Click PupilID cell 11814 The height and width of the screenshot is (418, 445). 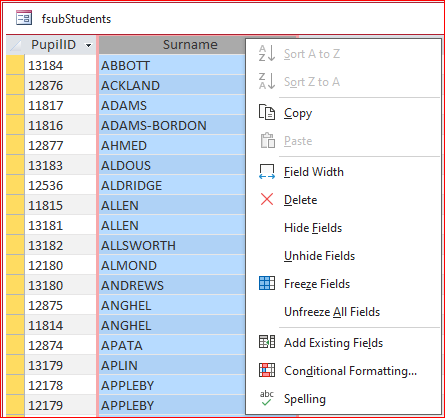pos(60,325)
